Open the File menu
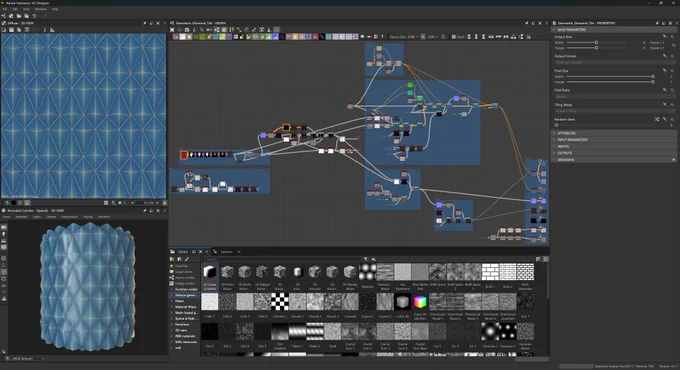This screenshot has height=370, width=680. pyautogui.click(x=5, y=9)
